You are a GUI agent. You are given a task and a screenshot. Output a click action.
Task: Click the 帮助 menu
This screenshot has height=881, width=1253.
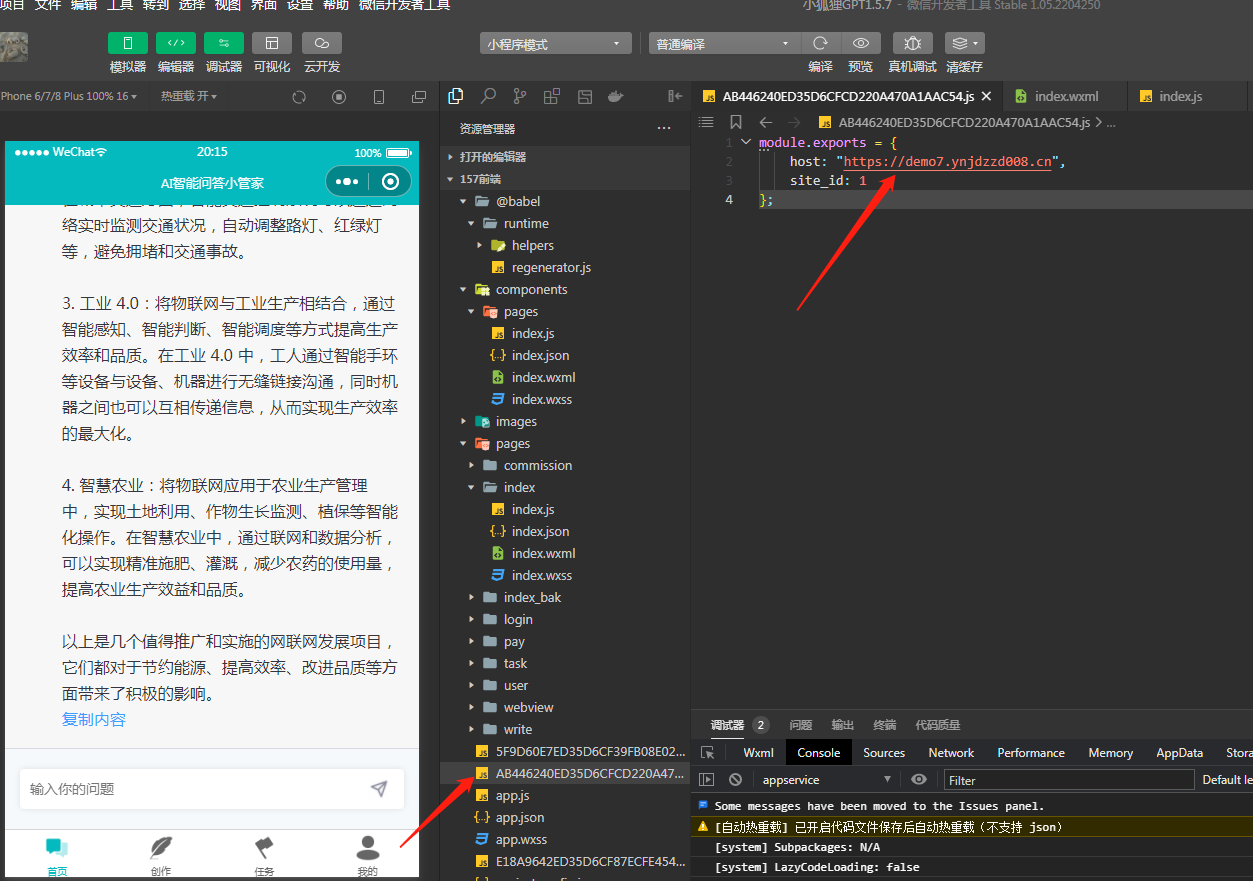point(336,8)
